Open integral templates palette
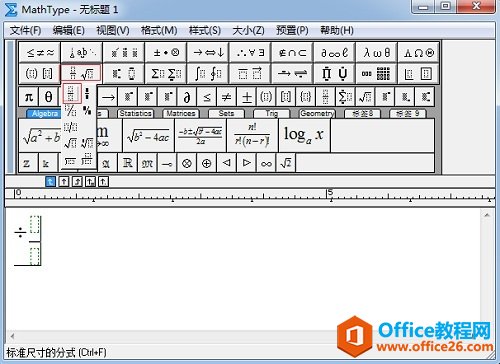Screen dimensions: 500x364 point(208,73)
